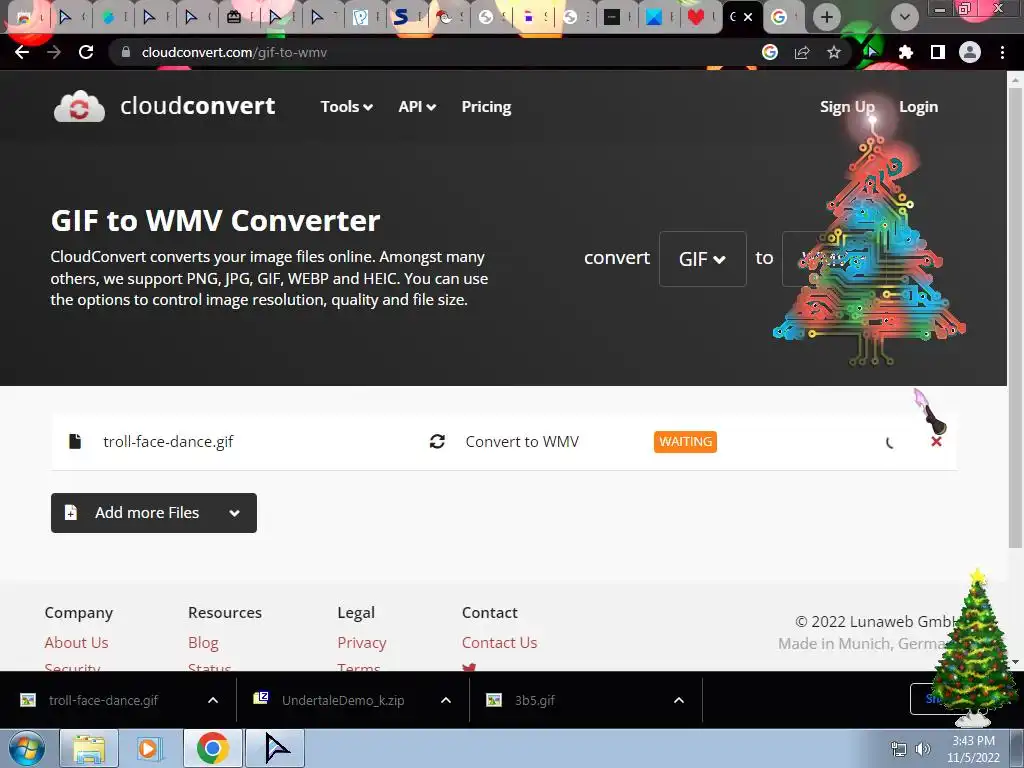Open a new browser tab
The image size is (1024, 768).
(827, 17)
